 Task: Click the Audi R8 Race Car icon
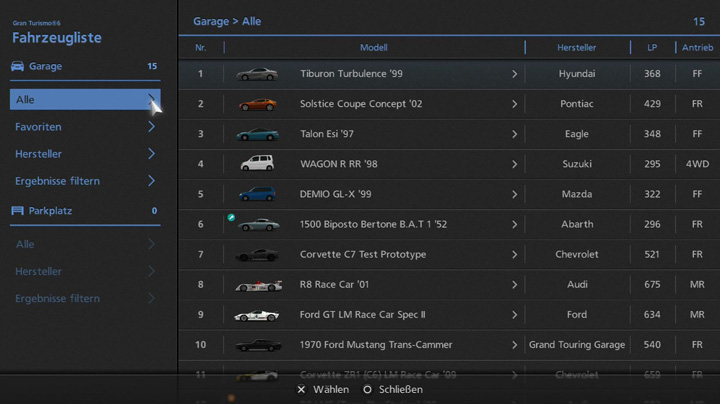click(257, 285)
